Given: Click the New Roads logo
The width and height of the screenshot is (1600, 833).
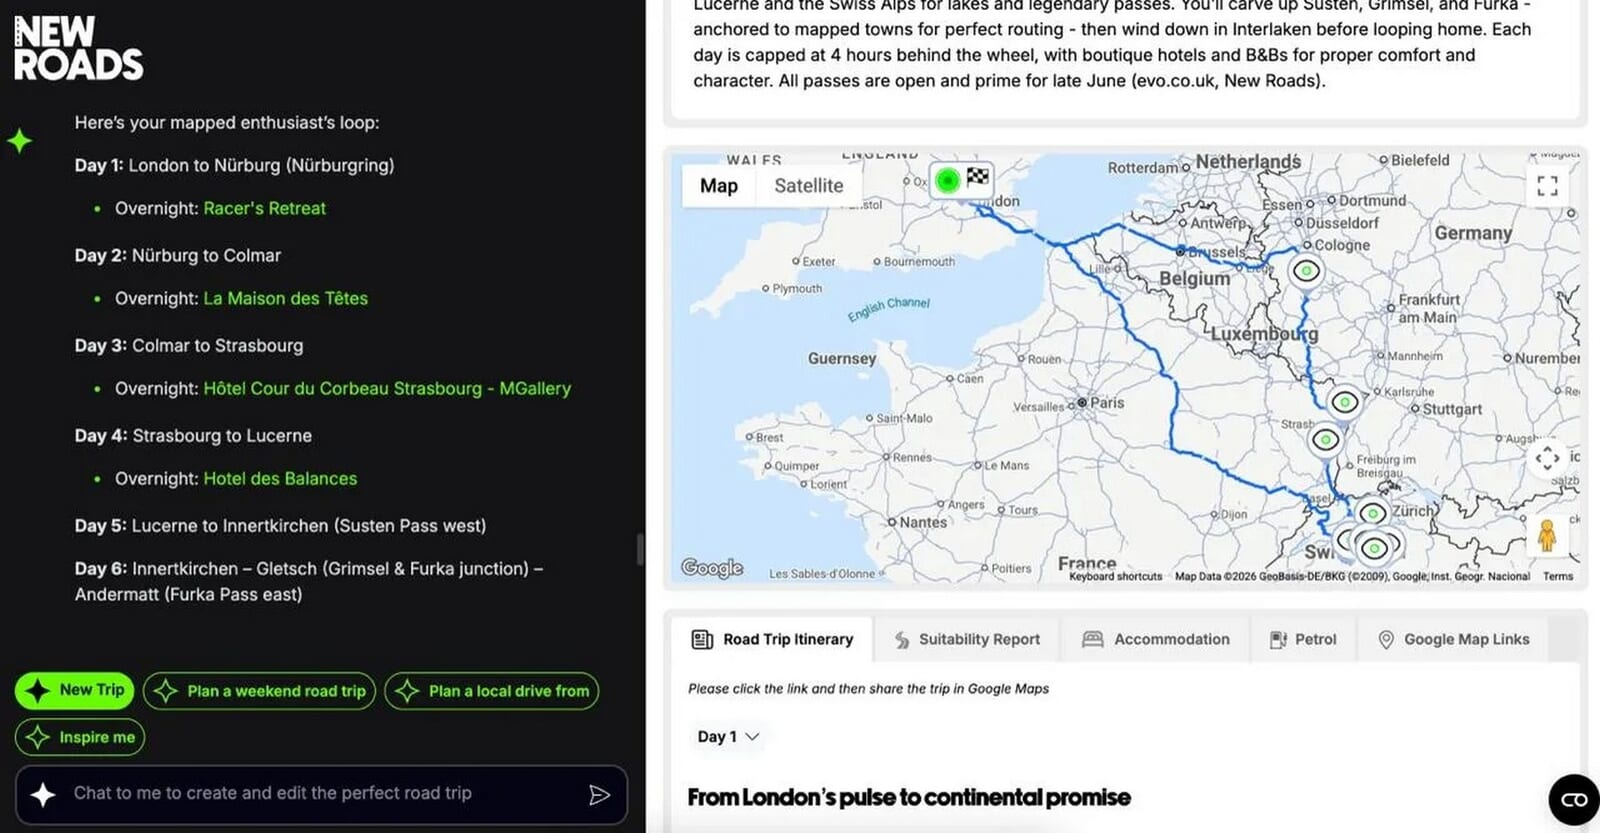Looking at the screenshot, I should [78, 48].
